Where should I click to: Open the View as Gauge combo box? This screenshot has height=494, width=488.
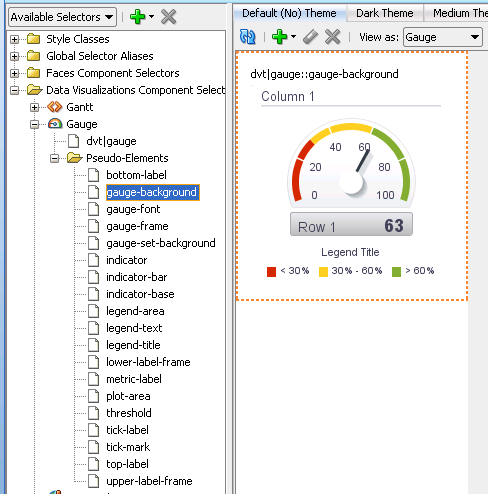[x=443, y=37]
